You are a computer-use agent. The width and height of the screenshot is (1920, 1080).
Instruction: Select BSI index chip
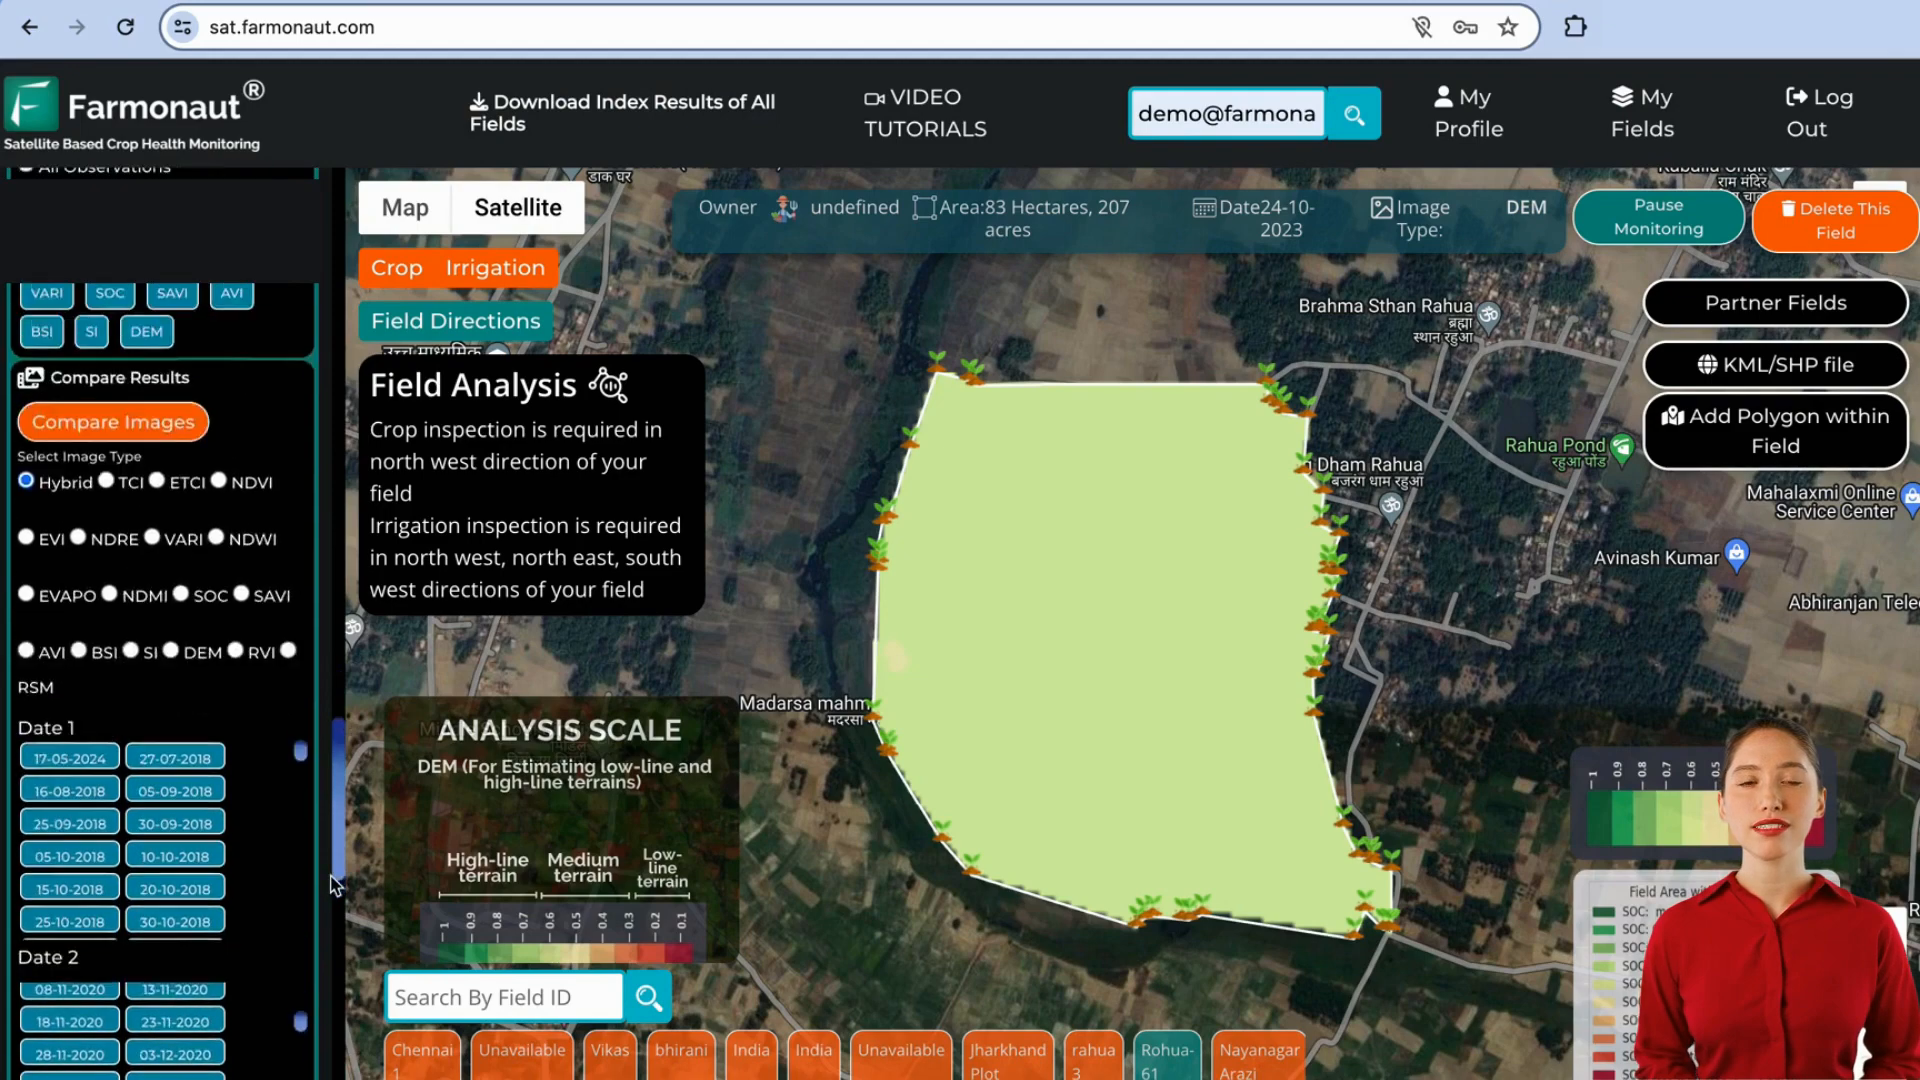42,332
